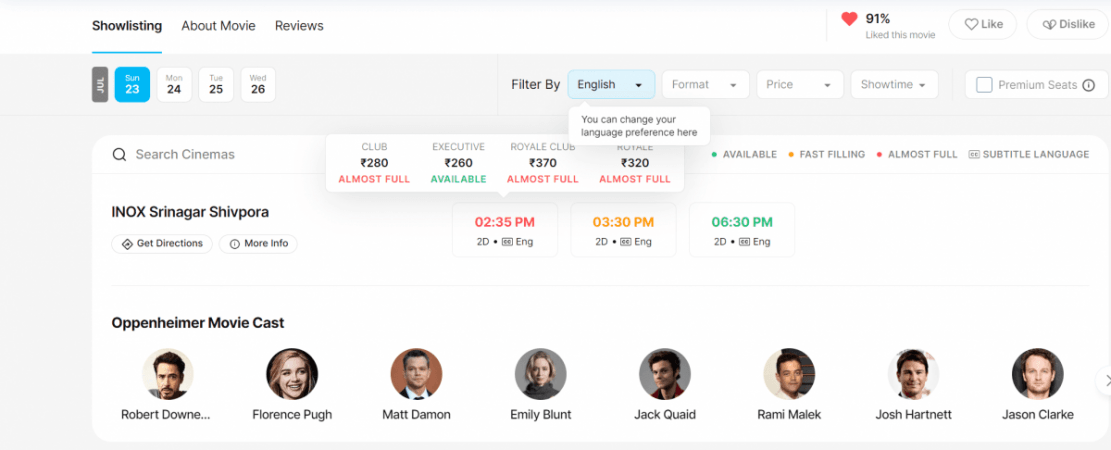Open the Price filter dropdown
This screenshot has height=450, width=1111.
(x=799, y=84)
